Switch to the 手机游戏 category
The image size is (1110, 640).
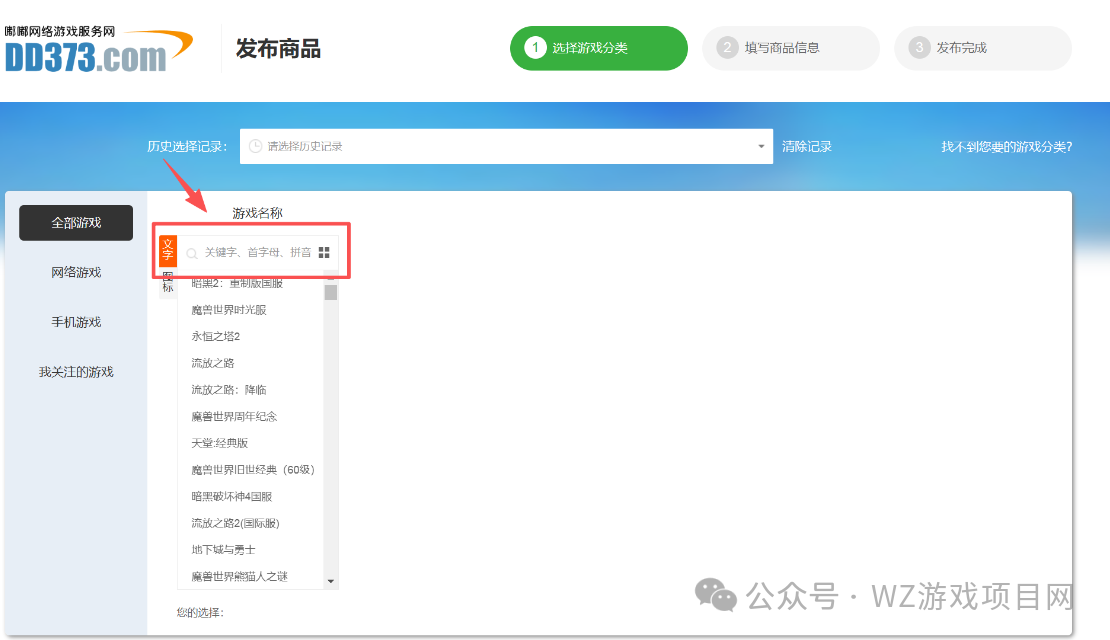point(75,322)
